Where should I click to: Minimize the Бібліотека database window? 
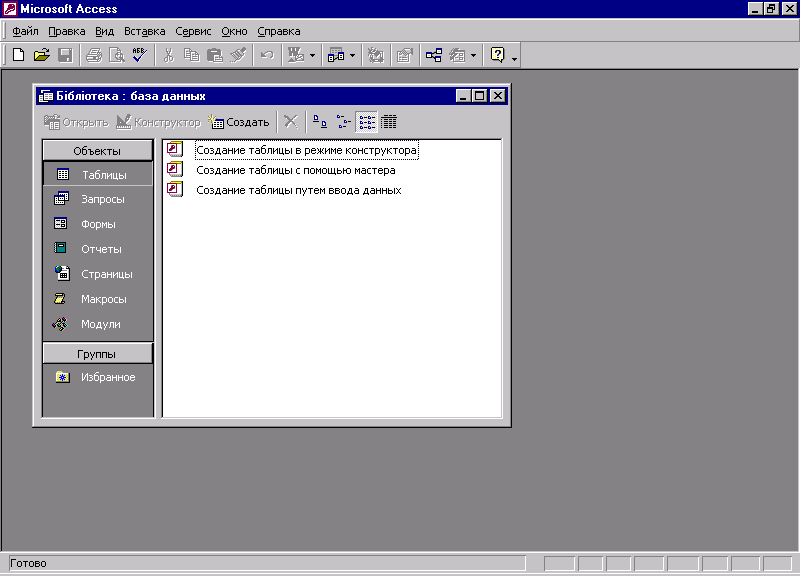(463, 96)
